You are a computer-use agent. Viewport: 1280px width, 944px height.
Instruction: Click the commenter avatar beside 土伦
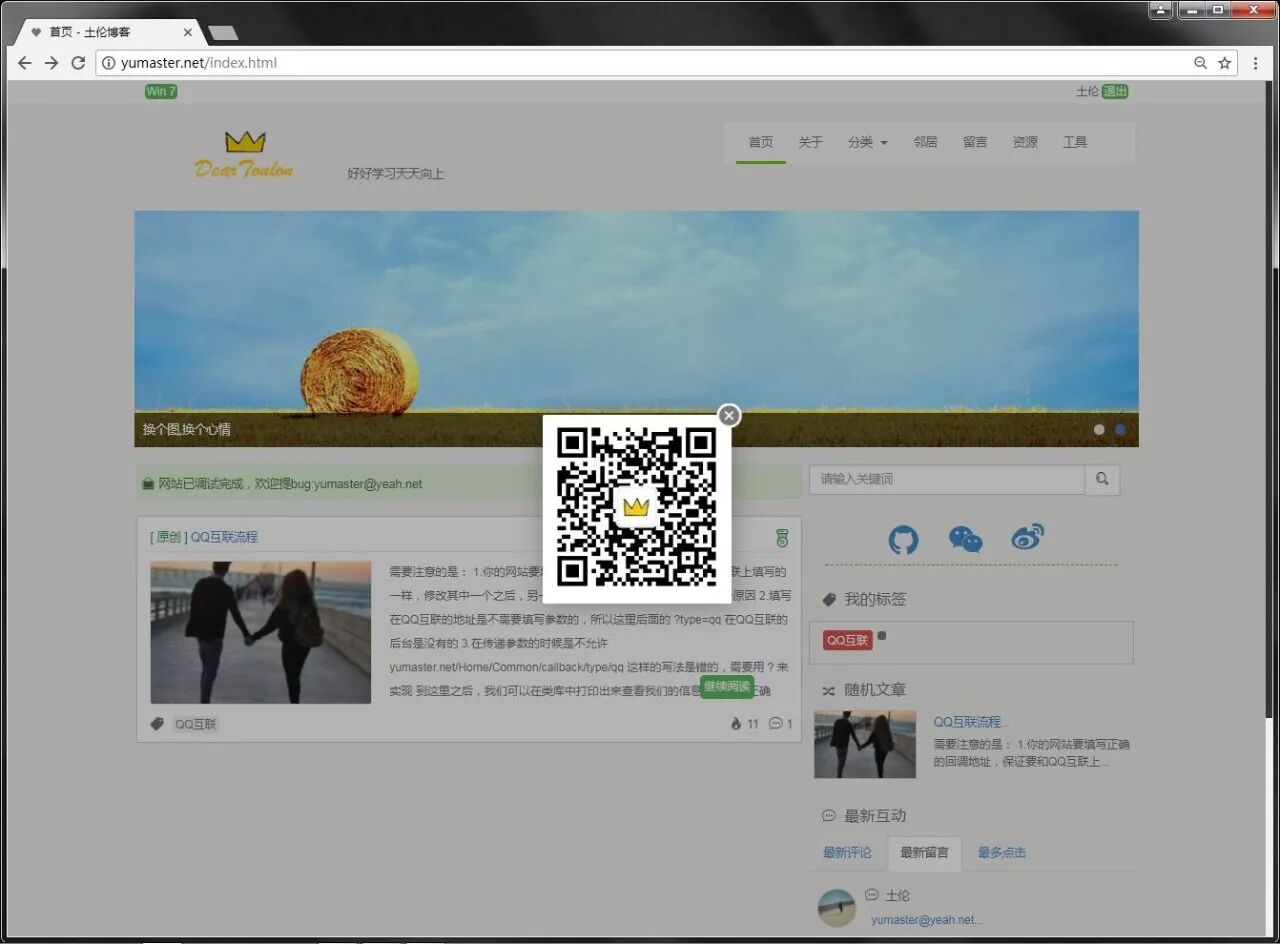[837, 908]
